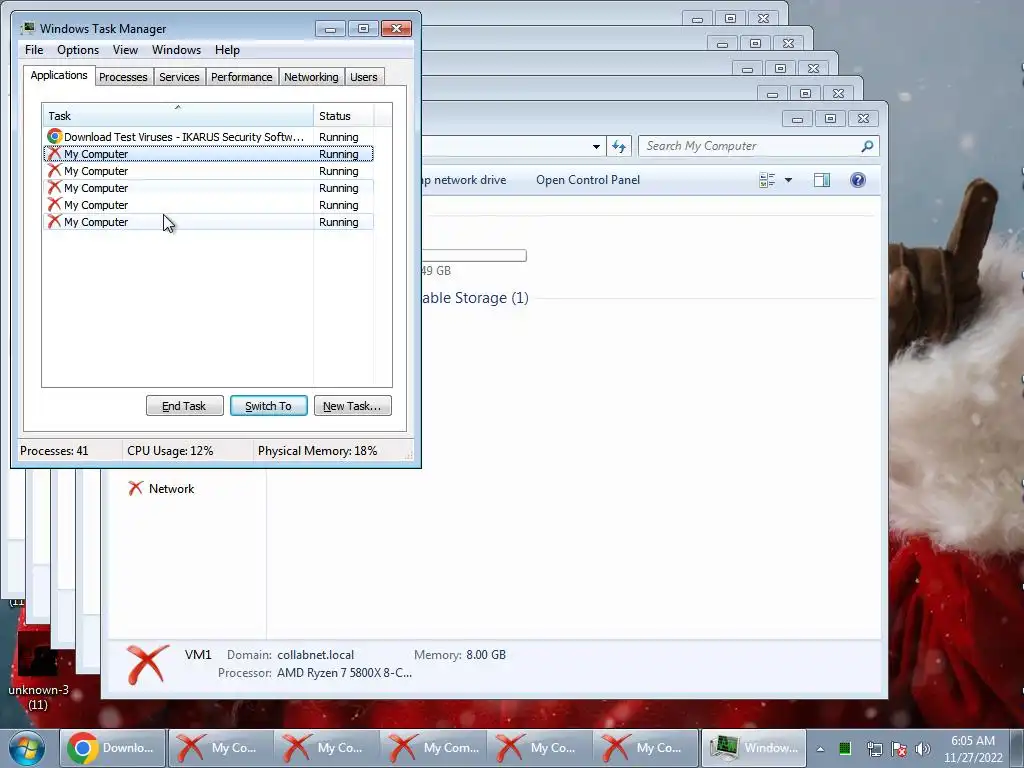This screenshot has width=1024, height=768.
Task: Click the Removable Storage (1) group header
Action: 475,298
